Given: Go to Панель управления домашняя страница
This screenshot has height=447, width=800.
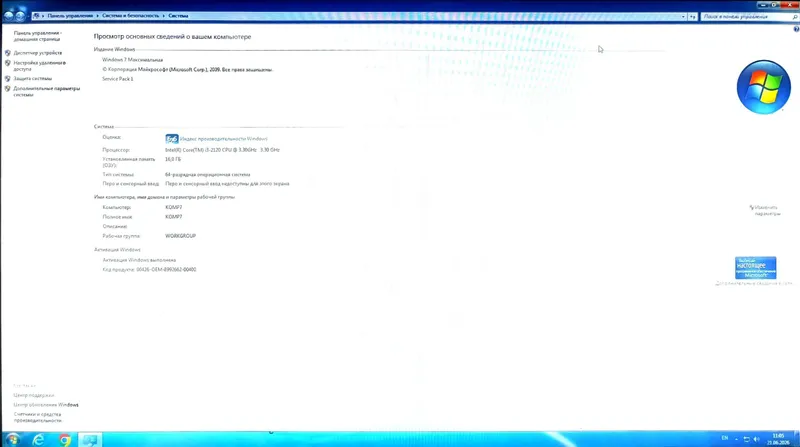Looking at the screenshot, I should pos(37,36).
